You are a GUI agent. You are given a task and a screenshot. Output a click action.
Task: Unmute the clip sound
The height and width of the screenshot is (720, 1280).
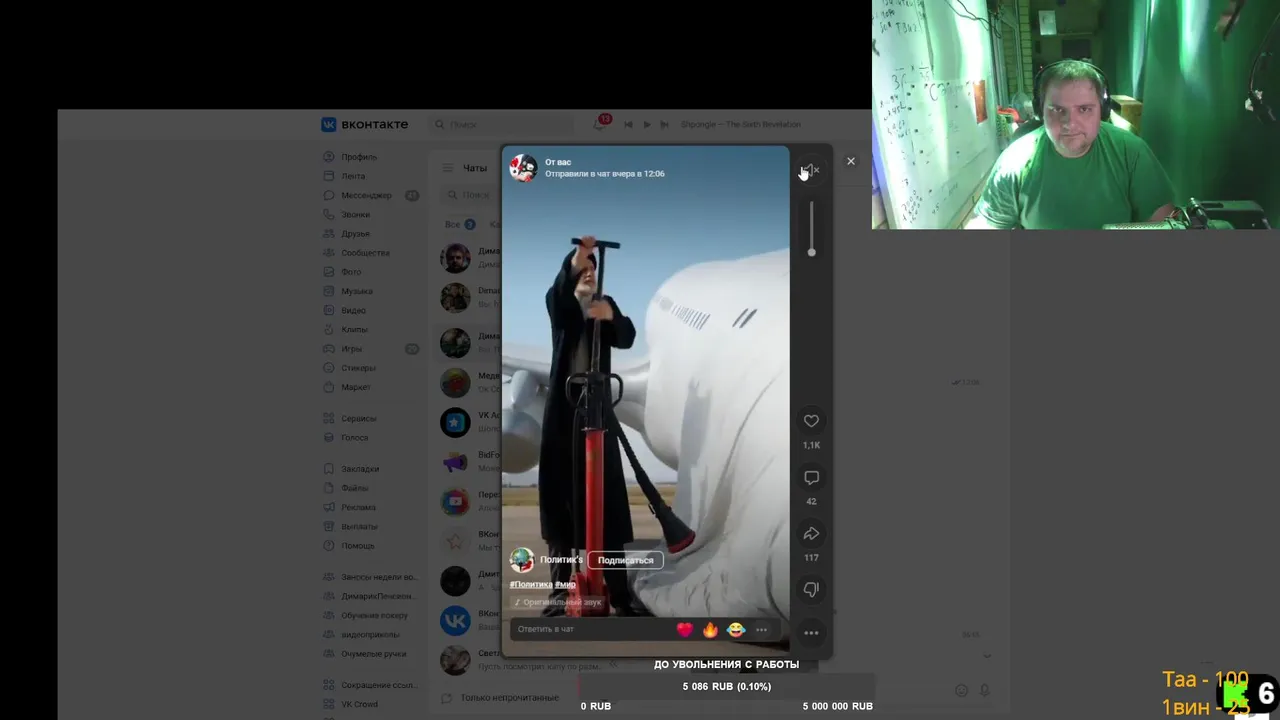(x=811, y=170)
